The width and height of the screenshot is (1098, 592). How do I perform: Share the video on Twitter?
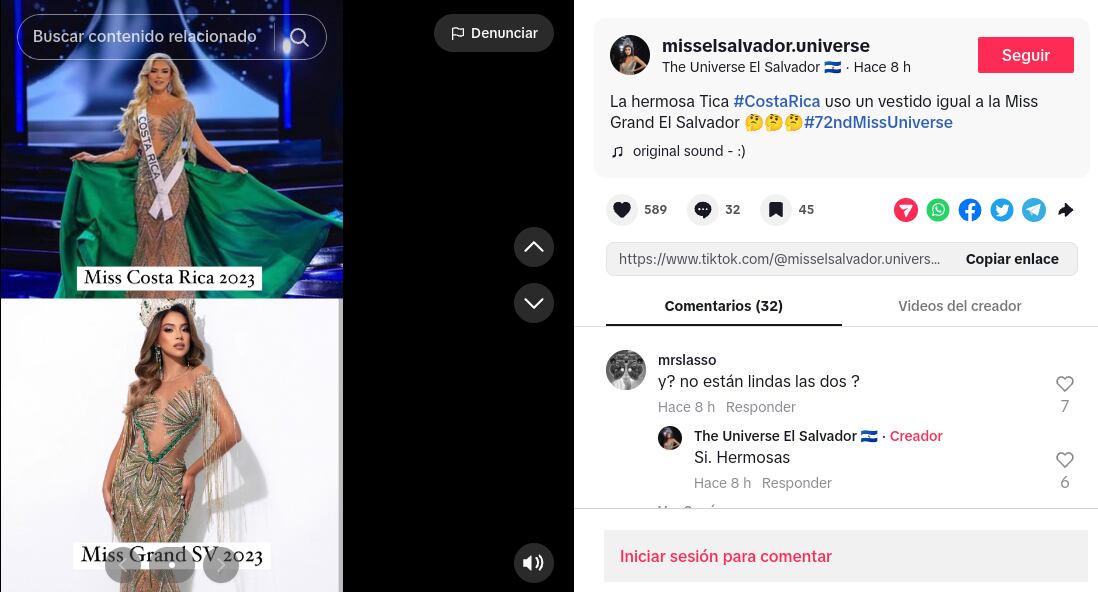[1002, 209]
